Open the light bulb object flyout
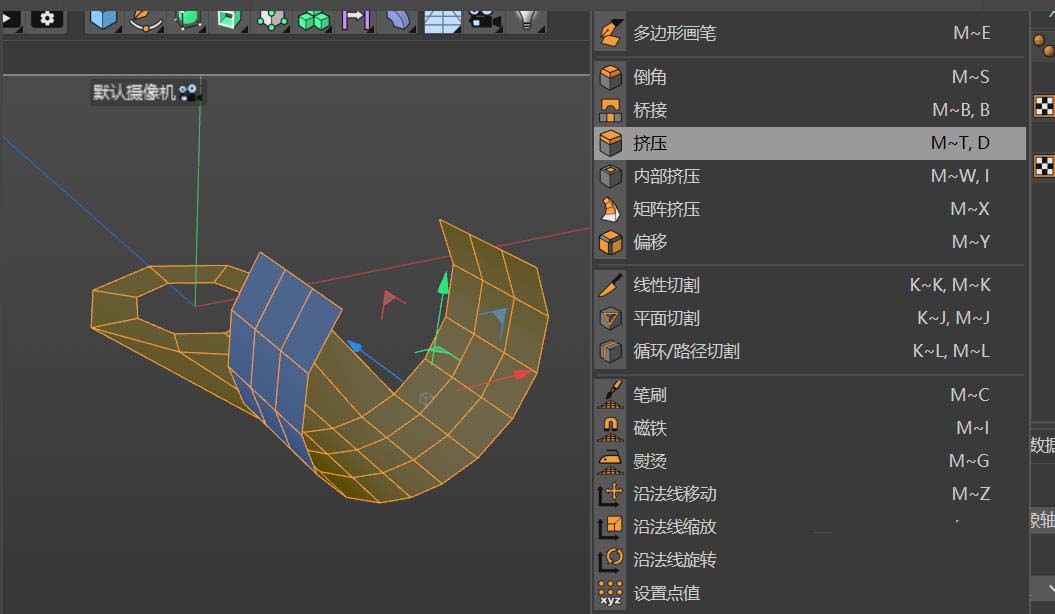1055x614 pixels. (x=526, y=16)
